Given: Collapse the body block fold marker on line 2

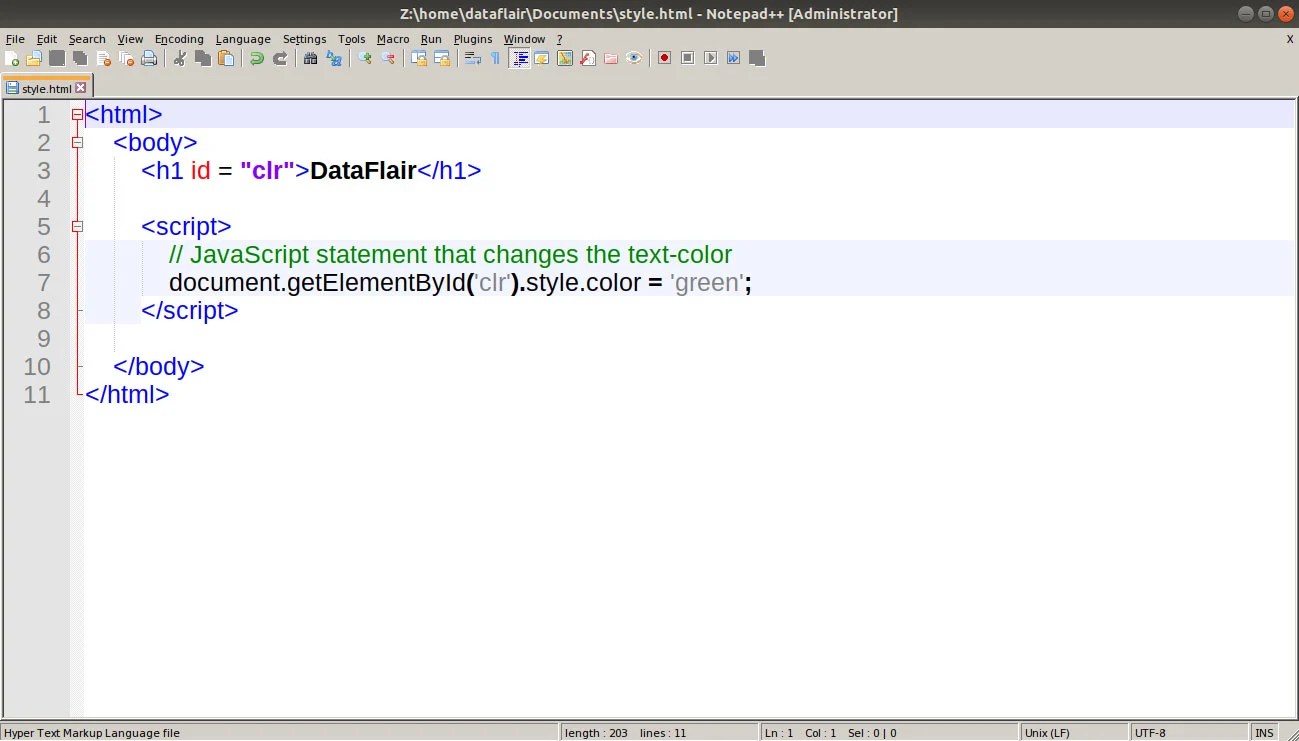Looking at the screenshot, I should (x=77, y=143).
